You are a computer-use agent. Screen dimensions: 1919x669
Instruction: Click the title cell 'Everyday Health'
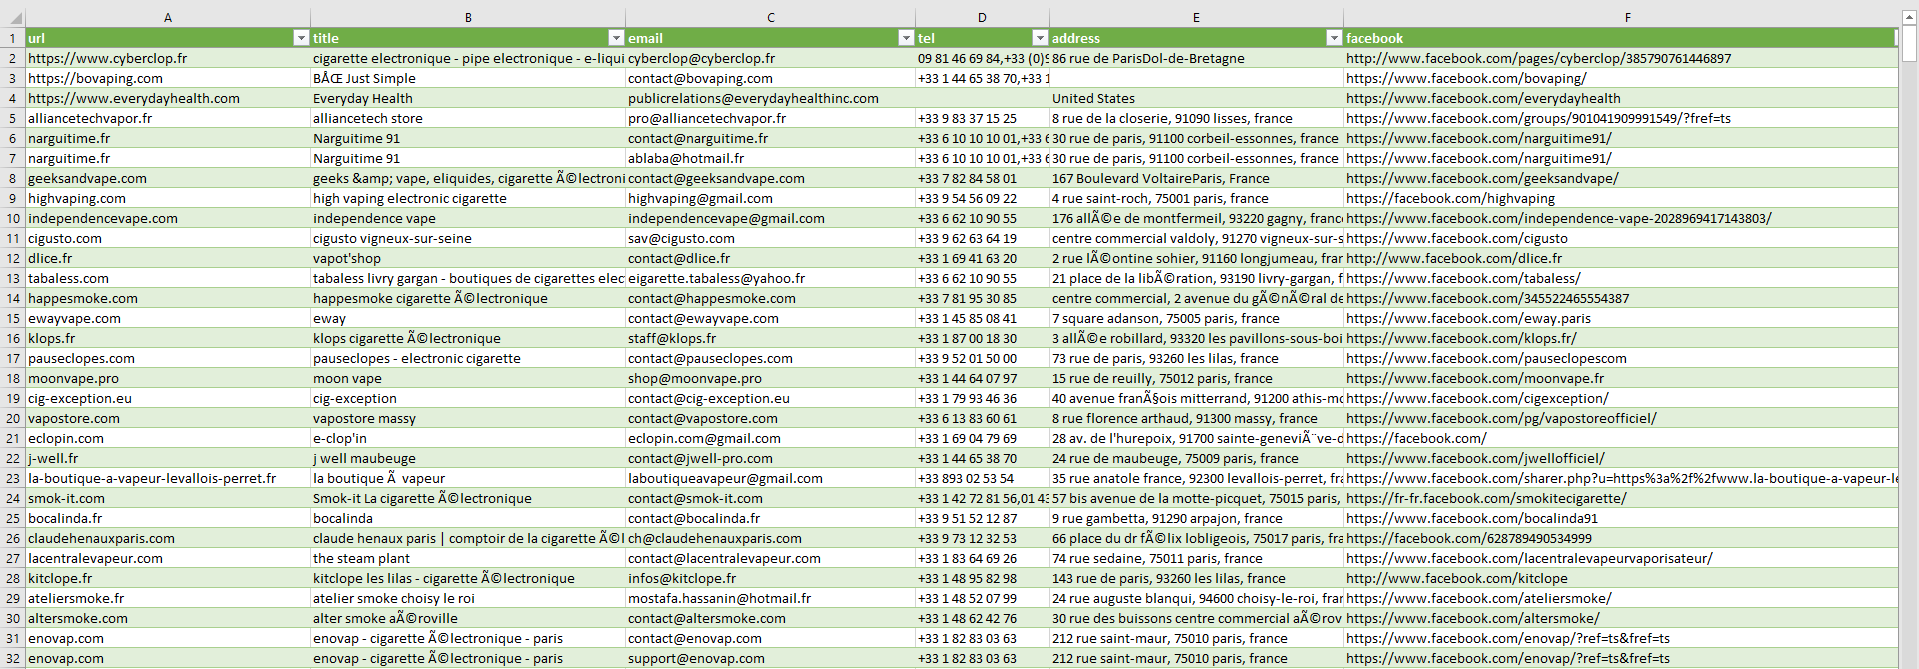point(468,98)
